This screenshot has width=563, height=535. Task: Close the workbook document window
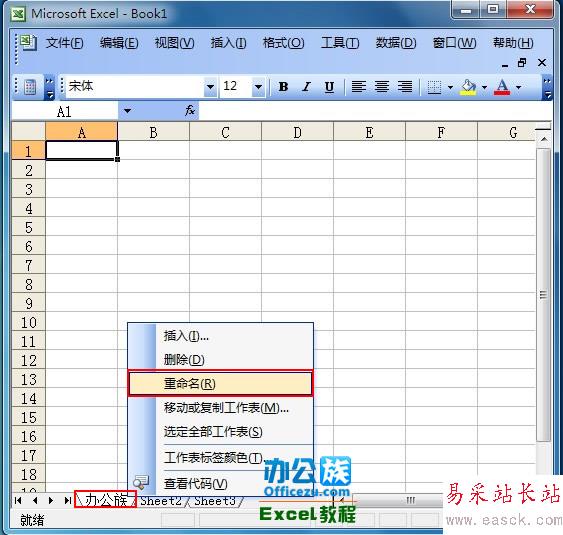(x=542, y=63)
